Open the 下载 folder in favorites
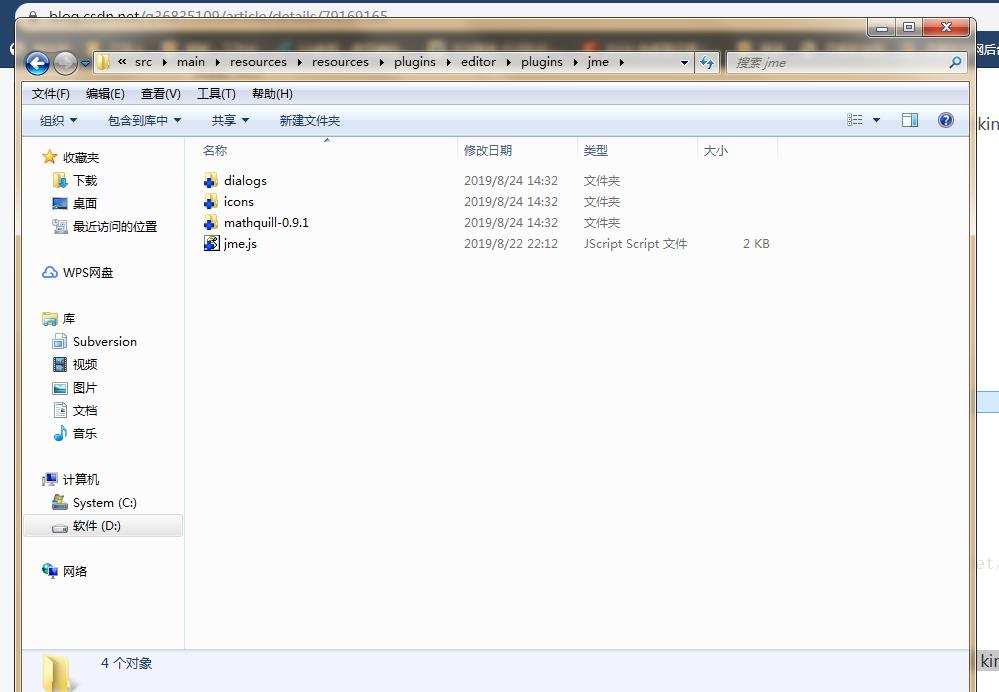The image size is (999, 692). tap(83, 180)
